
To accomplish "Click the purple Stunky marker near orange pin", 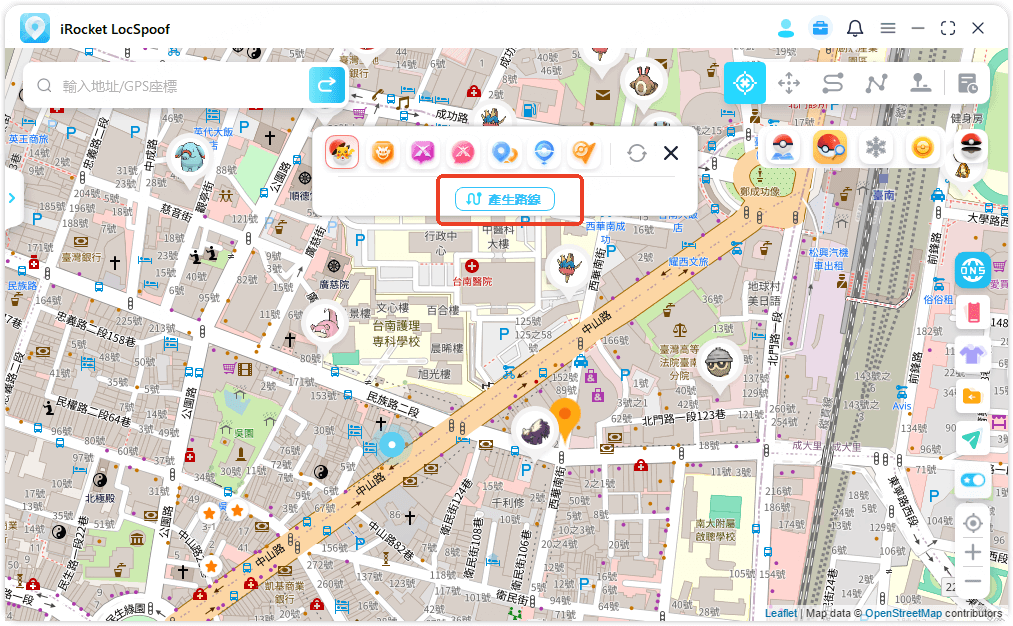I will coord(535,432).
